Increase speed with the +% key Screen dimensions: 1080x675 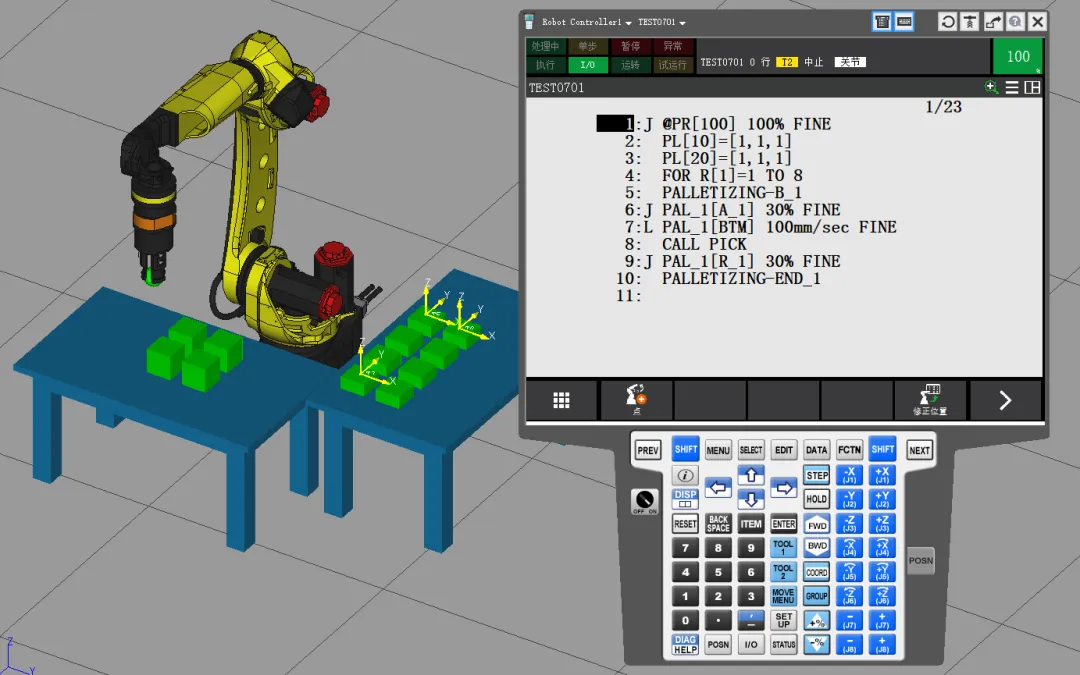tap(817, 621)
